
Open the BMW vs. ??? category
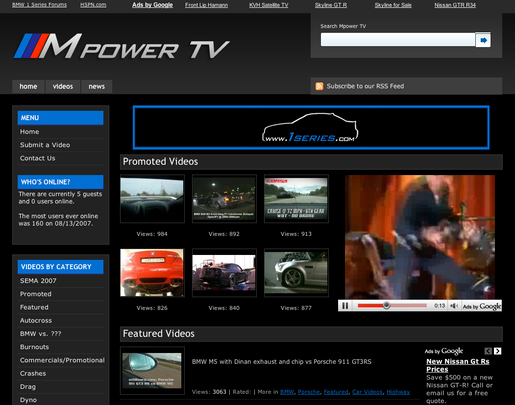coord(40,334)
